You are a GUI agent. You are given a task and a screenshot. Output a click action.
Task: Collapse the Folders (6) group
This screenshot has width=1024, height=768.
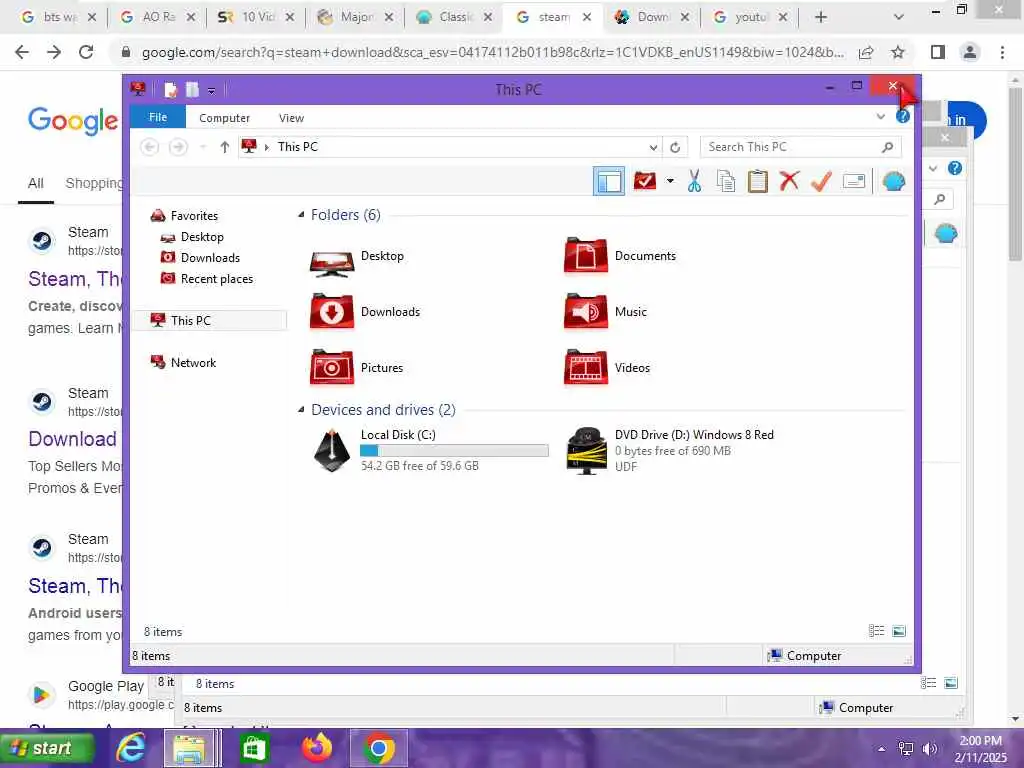tap(301, 215)
